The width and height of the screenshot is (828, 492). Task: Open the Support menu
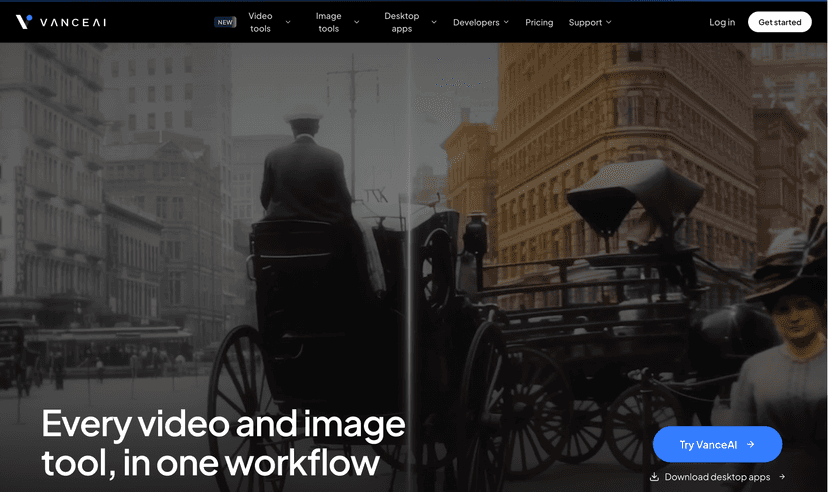tap(585, 22)
